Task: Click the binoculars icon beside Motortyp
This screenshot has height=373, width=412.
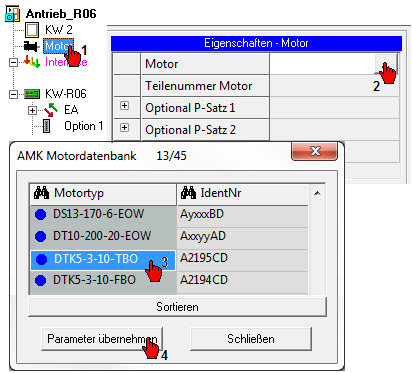Action: click(42, 193)
